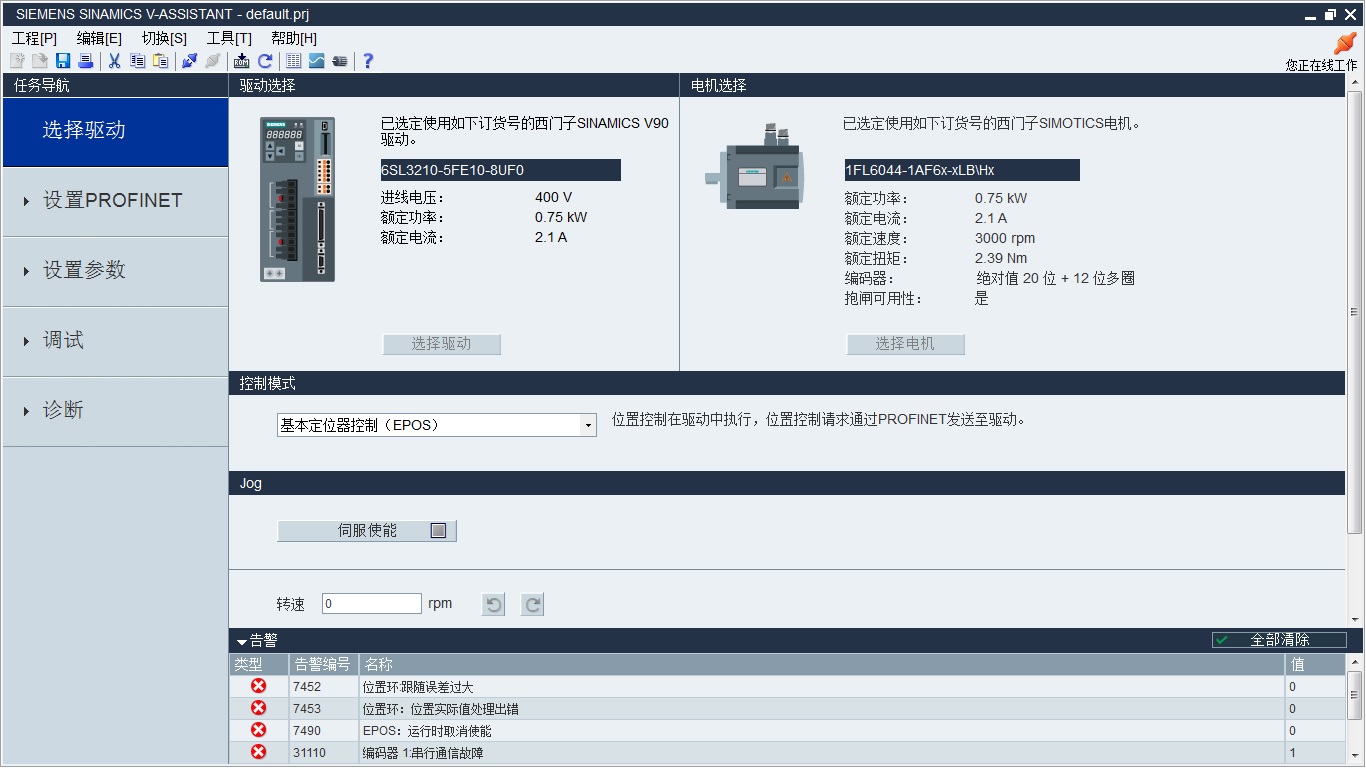The height and width of the screenshot is (768, 1366).
Task: Click the motor toolbar icon
Action: (x=340, y=61)
